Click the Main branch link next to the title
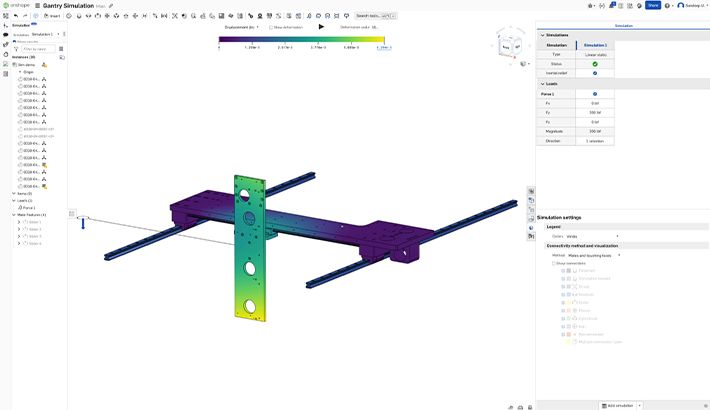 tap(100, 6)
